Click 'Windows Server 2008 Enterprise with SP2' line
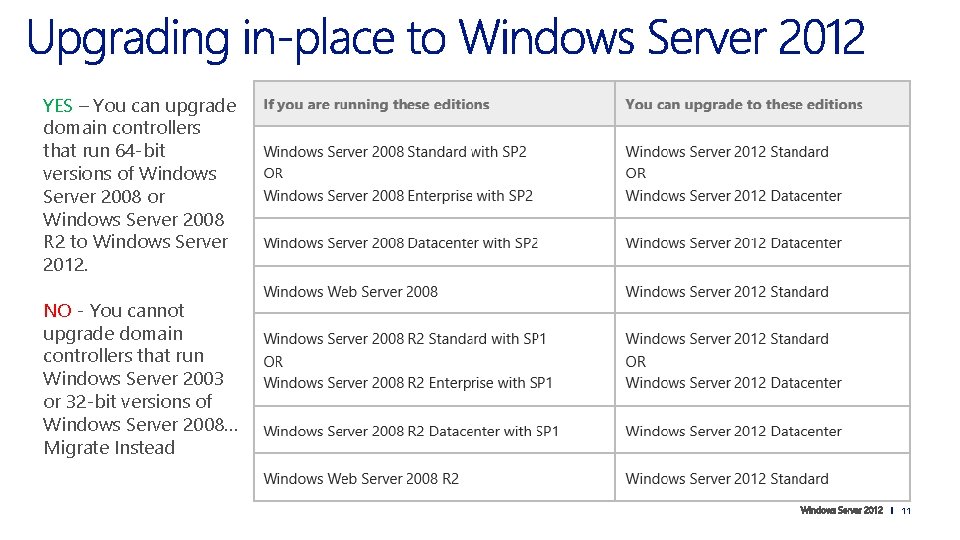The image size is (960, 540). point(398,196)
